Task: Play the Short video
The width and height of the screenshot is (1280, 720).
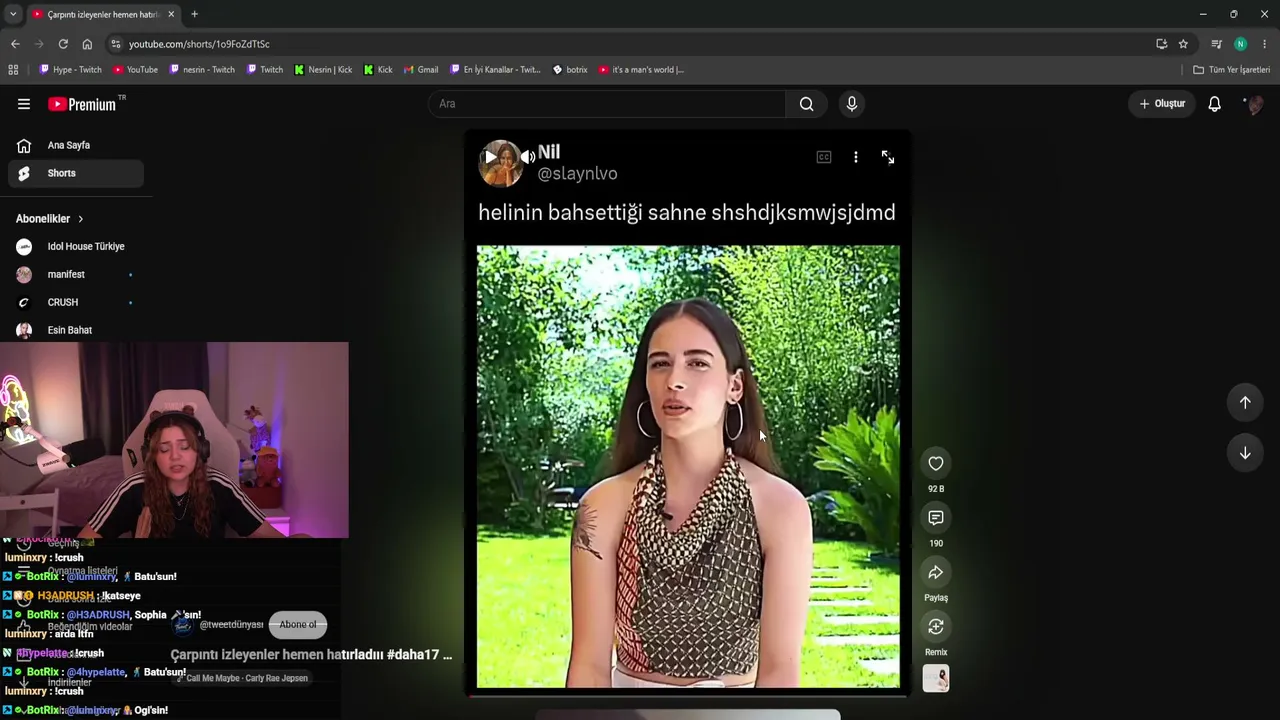Action: 490,157
